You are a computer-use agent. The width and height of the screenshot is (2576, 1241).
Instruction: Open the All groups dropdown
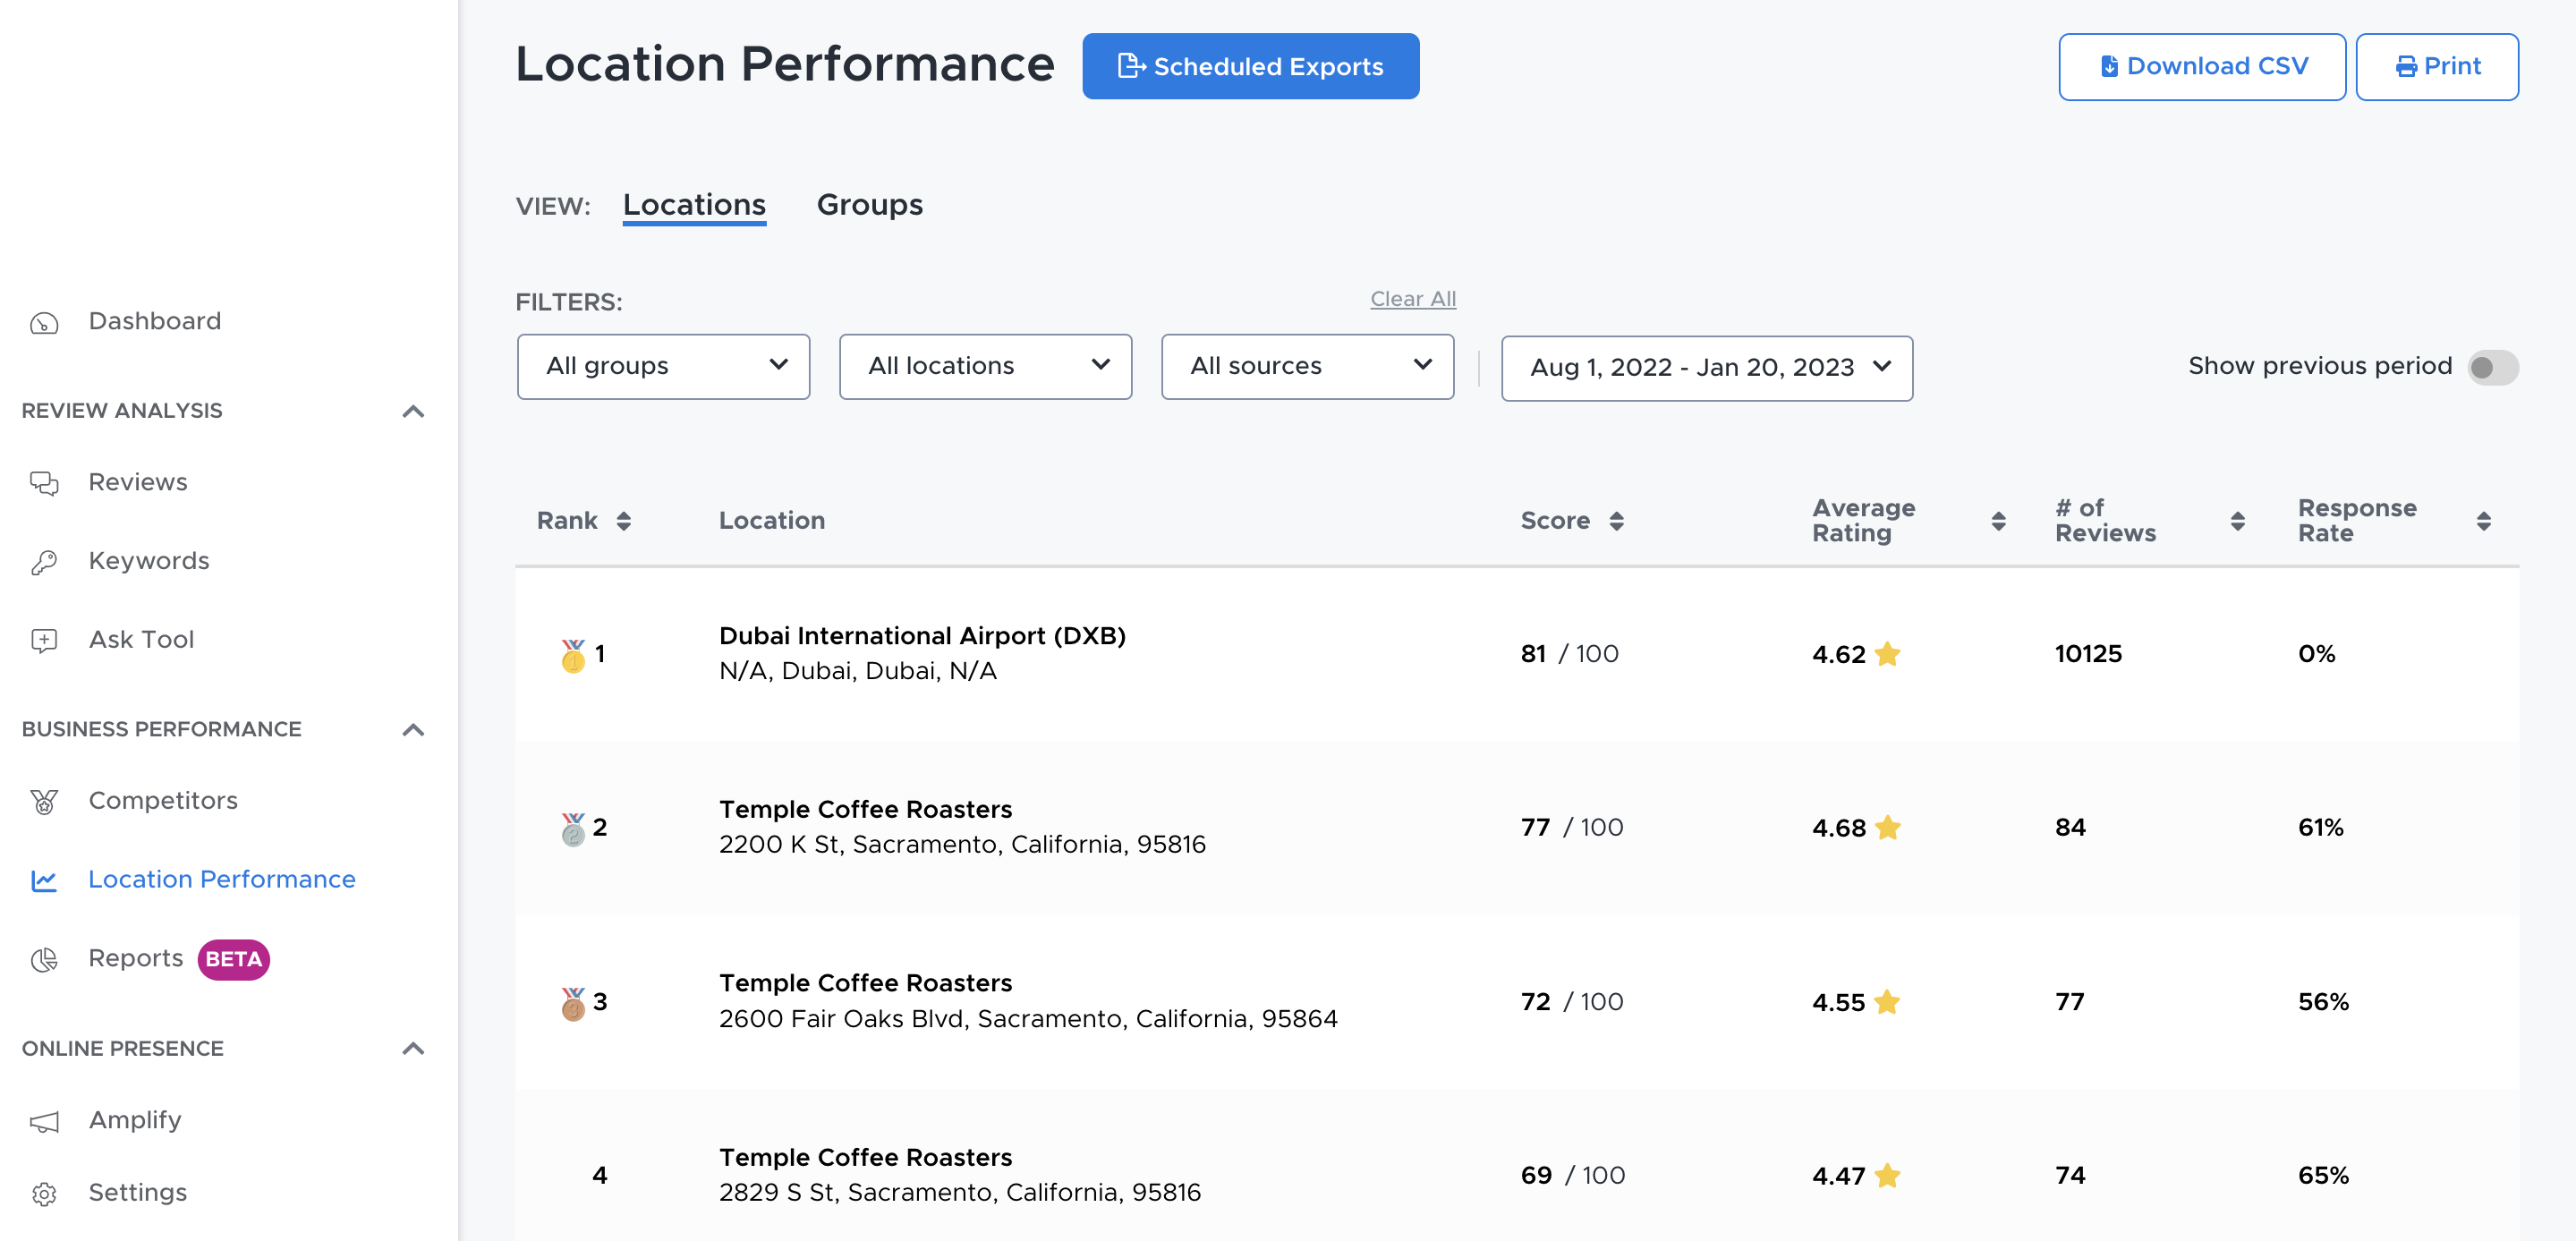point(663,366)
